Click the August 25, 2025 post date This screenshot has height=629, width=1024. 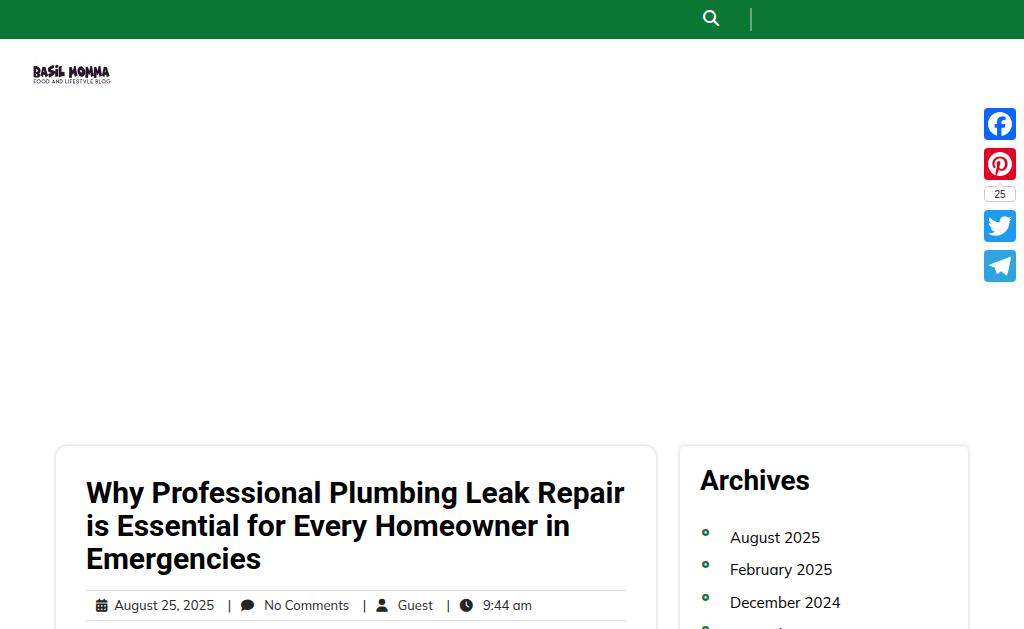tap(164, 605)
